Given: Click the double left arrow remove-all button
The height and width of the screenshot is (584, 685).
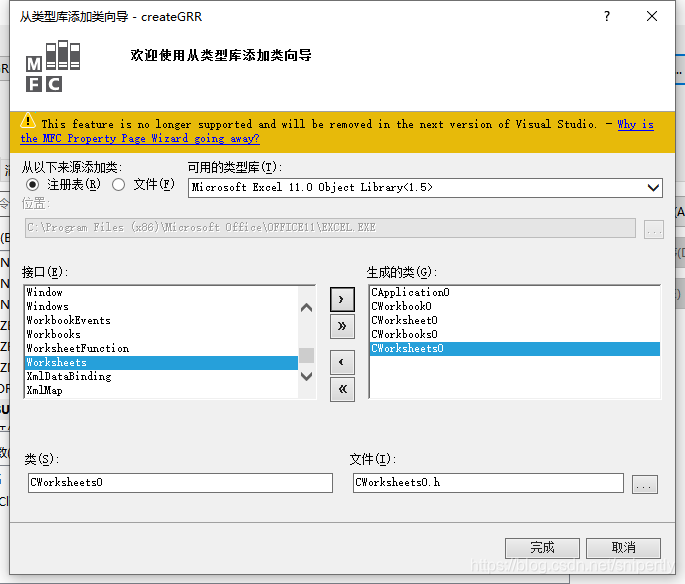Looking at the screenshot, I should (342, 389).
